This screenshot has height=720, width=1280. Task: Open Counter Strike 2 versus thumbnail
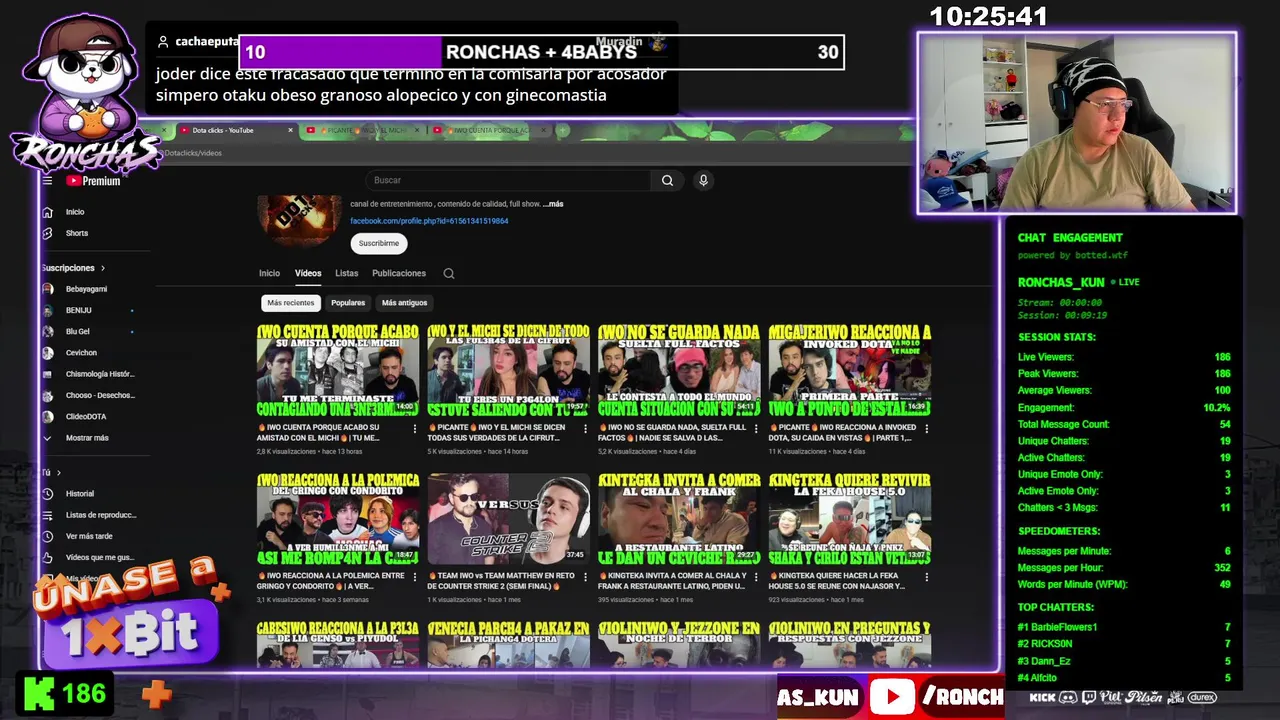coord(508,519)
